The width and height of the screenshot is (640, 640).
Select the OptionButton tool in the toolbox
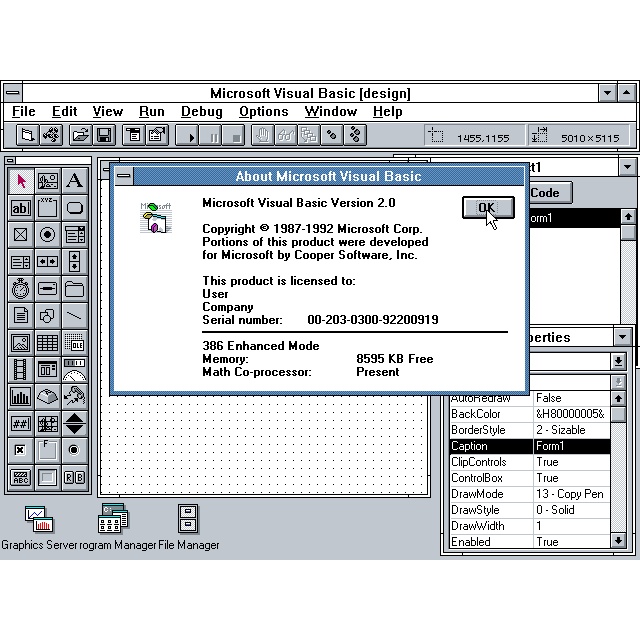[48, 235]
